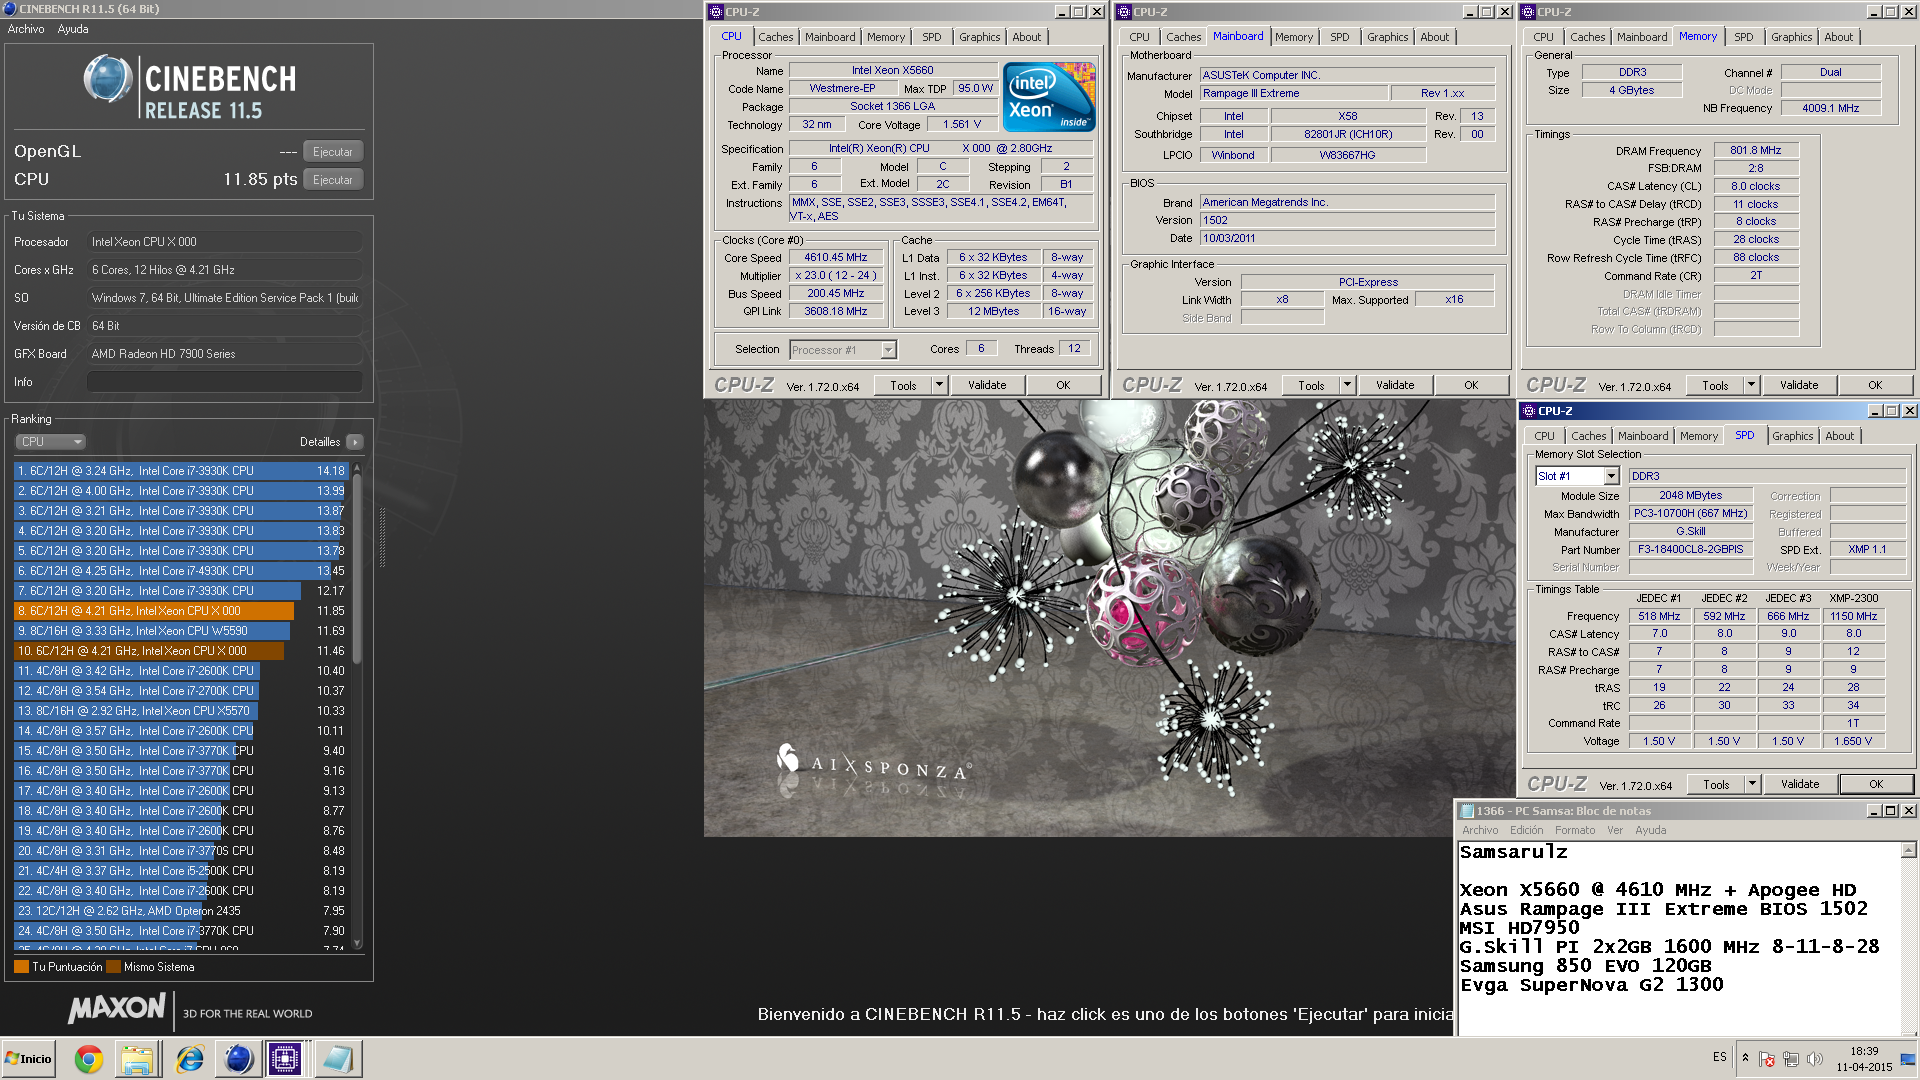The width and height of the screenshot is (1920, 1080).
Task: Switch to CPU-Z via purple chip taskbar icon
Action: 285,1059
